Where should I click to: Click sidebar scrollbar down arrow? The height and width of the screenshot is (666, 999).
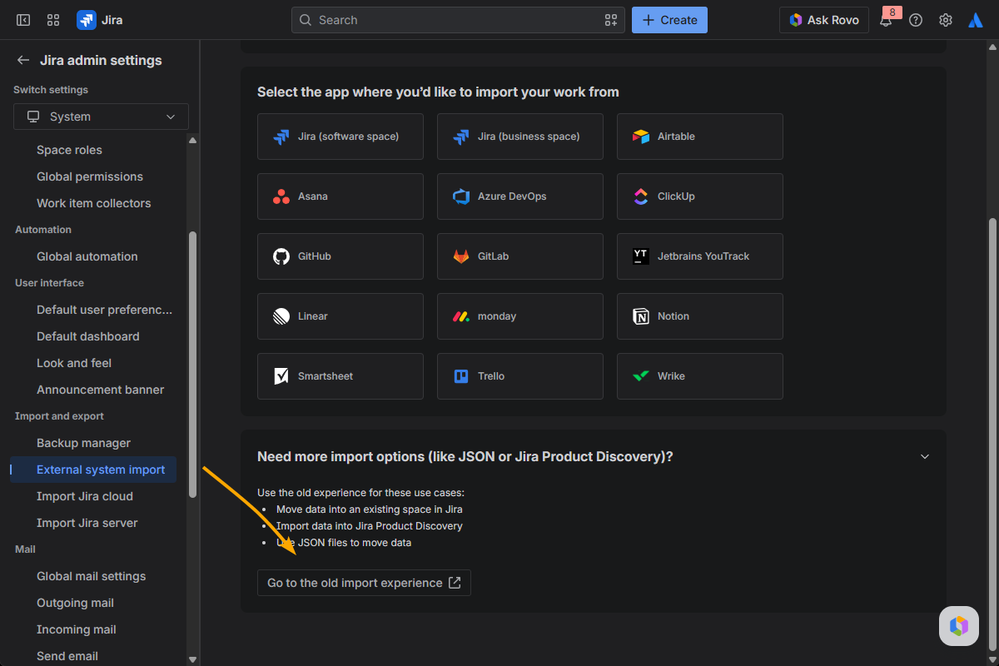point(192,660)
